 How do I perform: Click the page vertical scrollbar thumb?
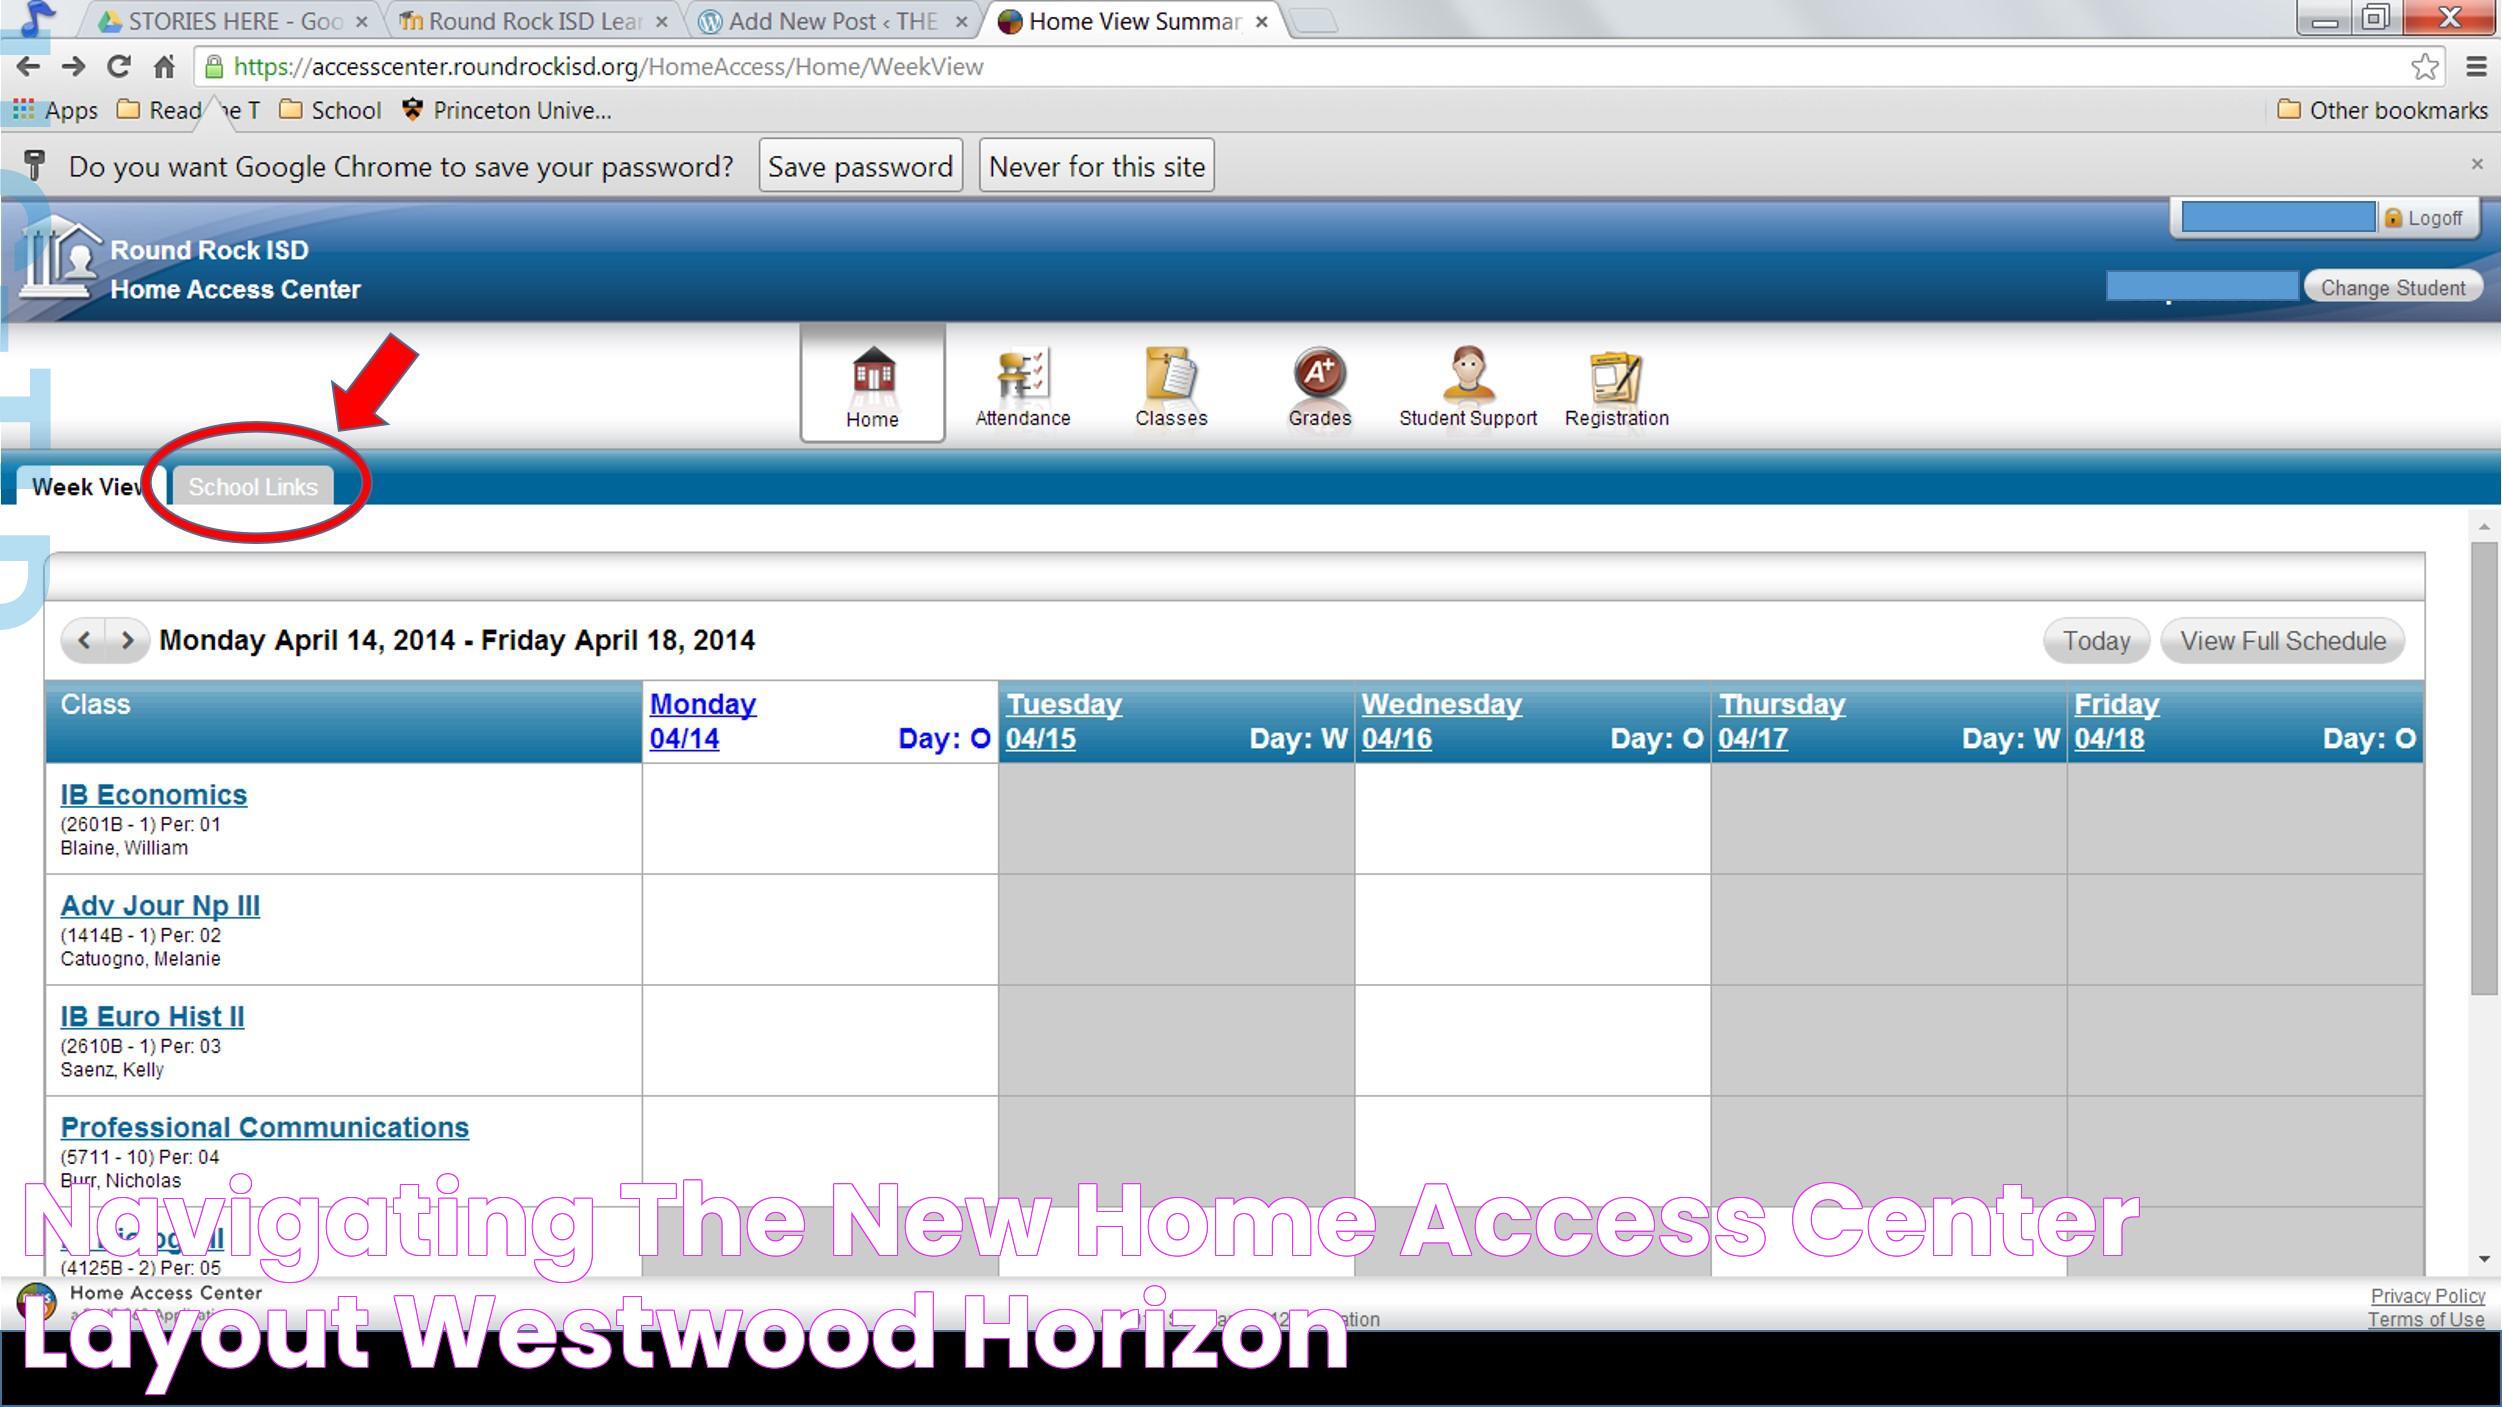(2483, 767)
